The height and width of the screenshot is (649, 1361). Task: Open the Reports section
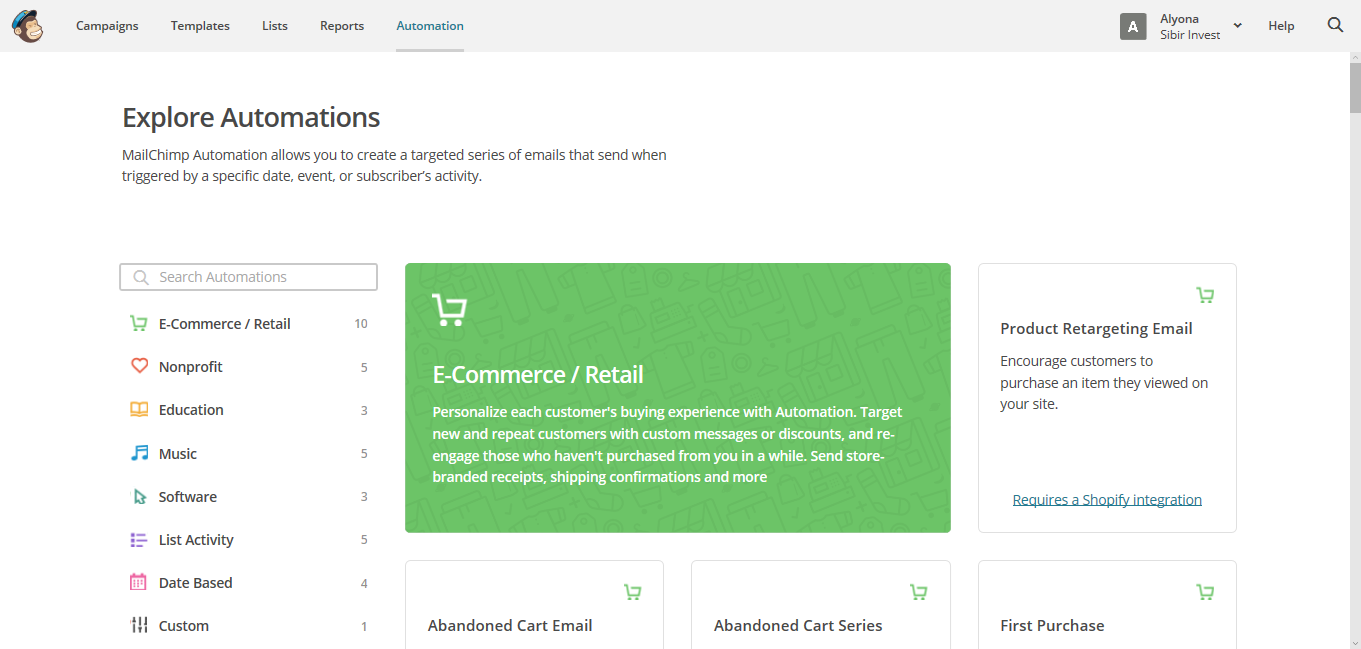coord(342,26)
